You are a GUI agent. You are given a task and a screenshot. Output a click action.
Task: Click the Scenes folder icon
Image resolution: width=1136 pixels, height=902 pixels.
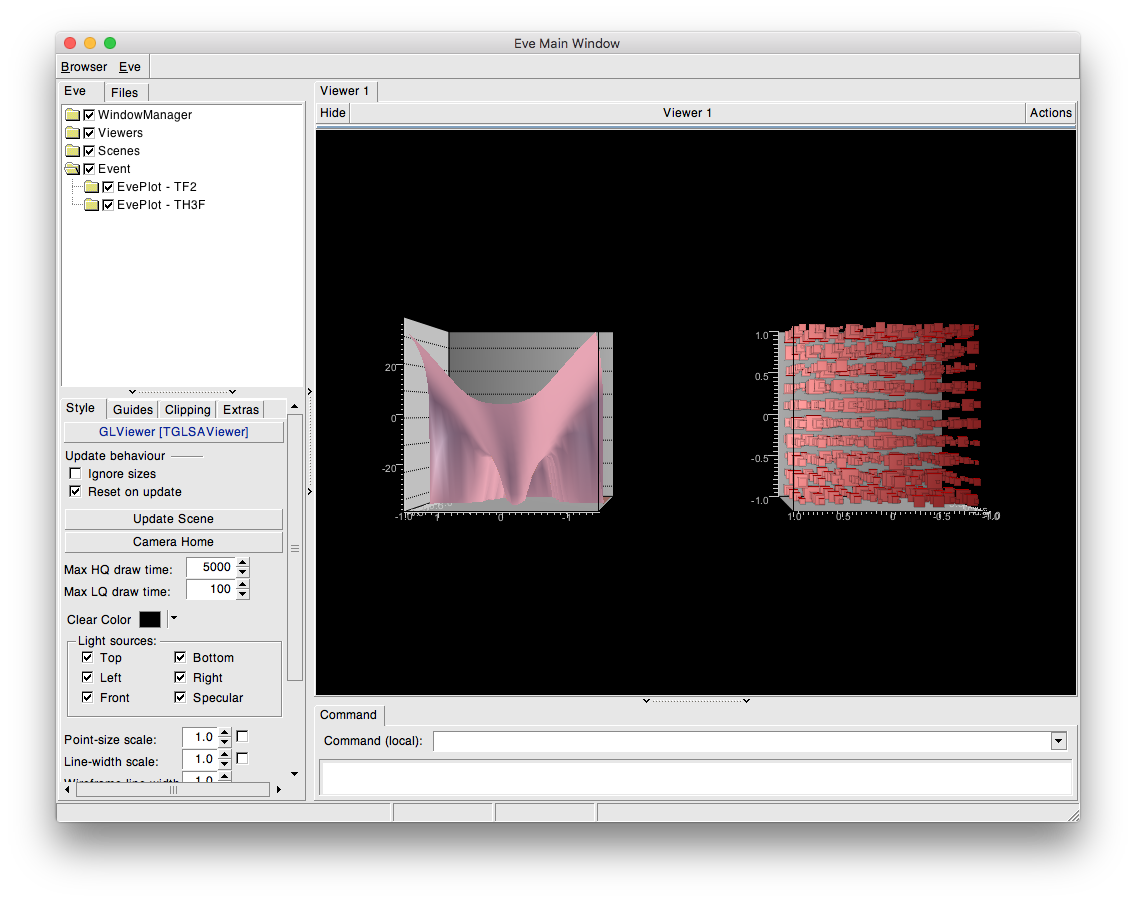pyautogui.click(x=72, y=151)
